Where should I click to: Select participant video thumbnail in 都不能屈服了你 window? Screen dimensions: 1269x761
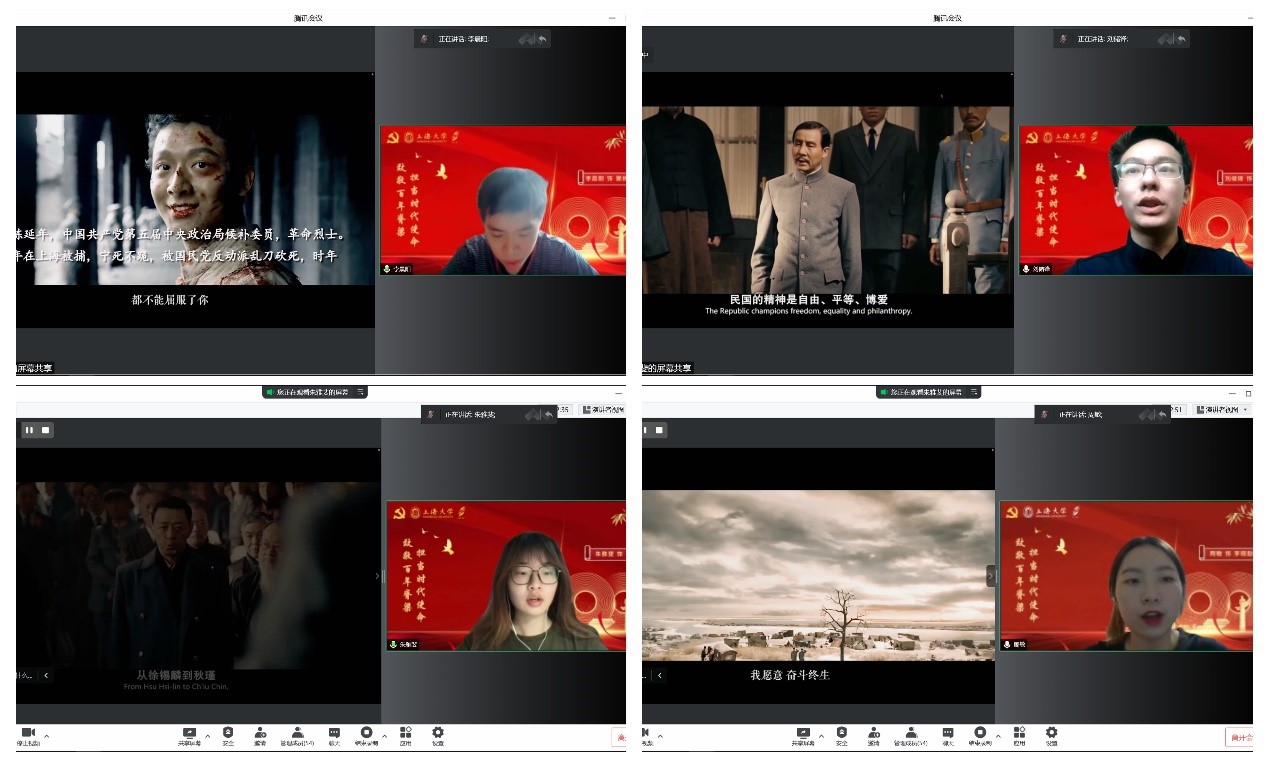click(503, 201)
